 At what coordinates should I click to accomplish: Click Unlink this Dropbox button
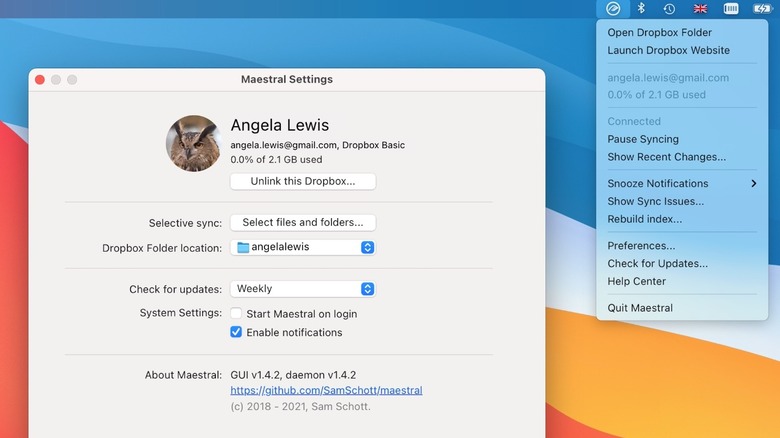pos(302,181)
